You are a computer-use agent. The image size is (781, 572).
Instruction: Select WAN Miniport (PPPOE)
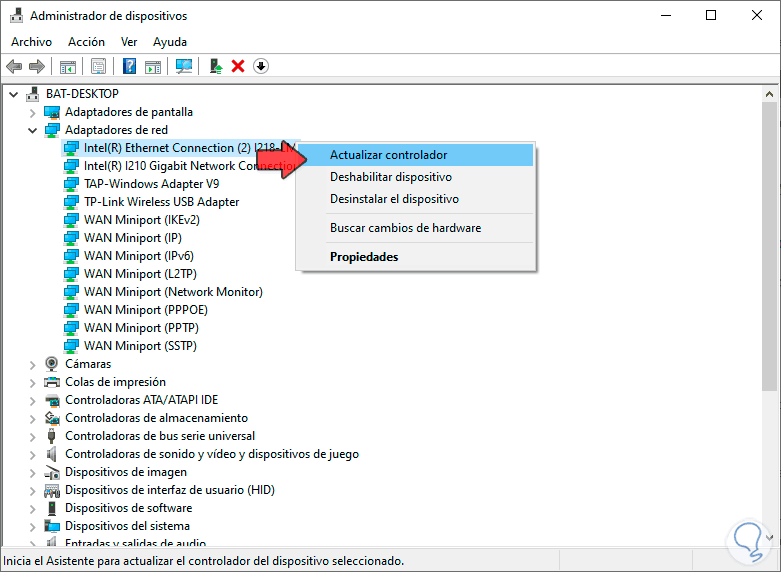[x=146, y=309]
